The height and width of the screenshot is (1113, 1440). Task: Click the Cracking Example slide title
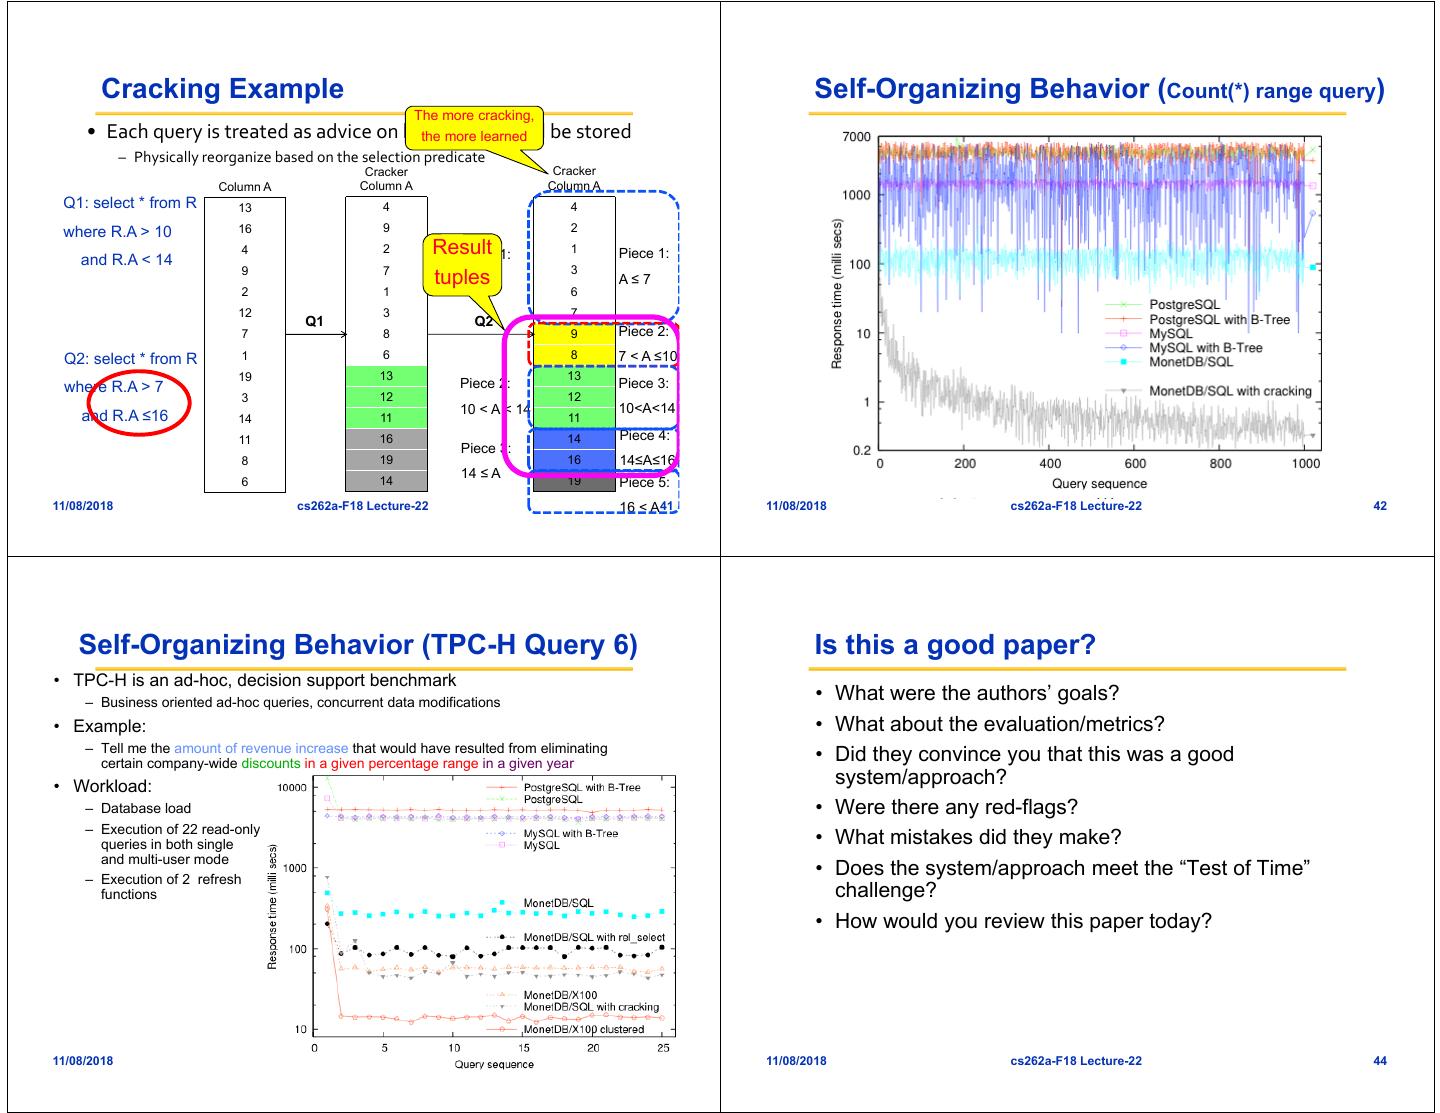(x=222, y=89)
